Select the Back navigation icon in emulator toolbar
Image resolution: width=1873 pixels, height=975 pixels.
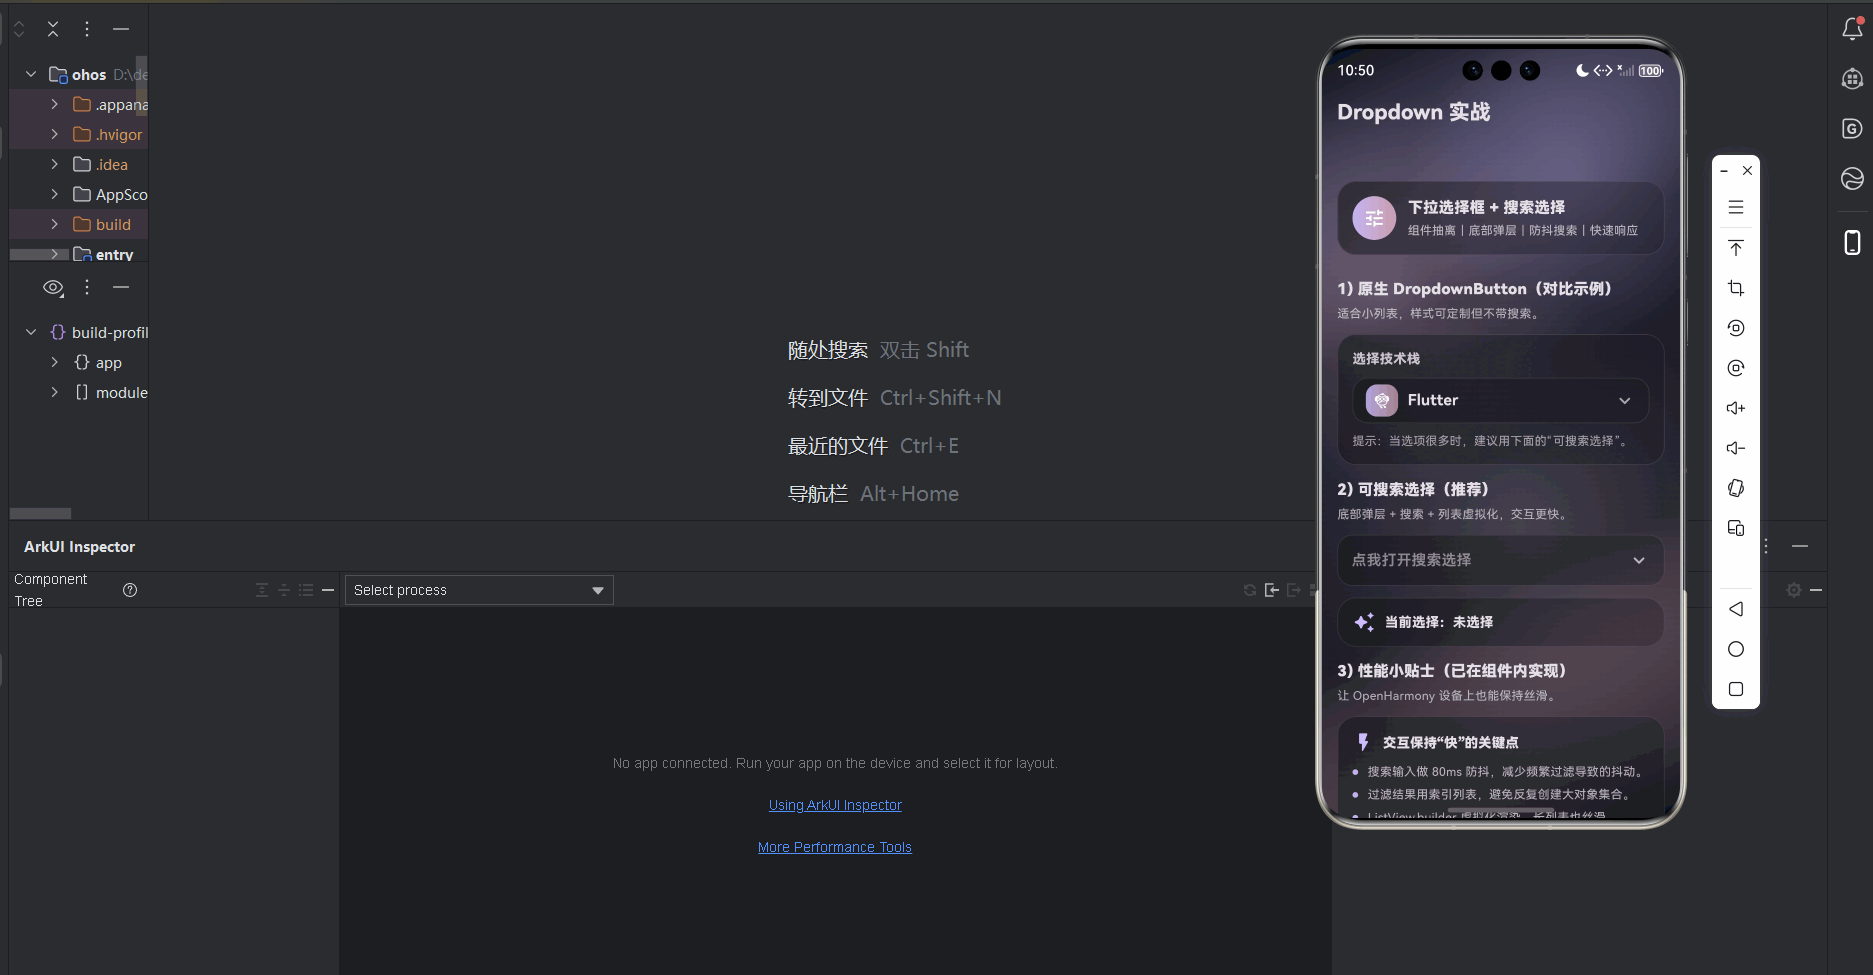[1736, 609]
